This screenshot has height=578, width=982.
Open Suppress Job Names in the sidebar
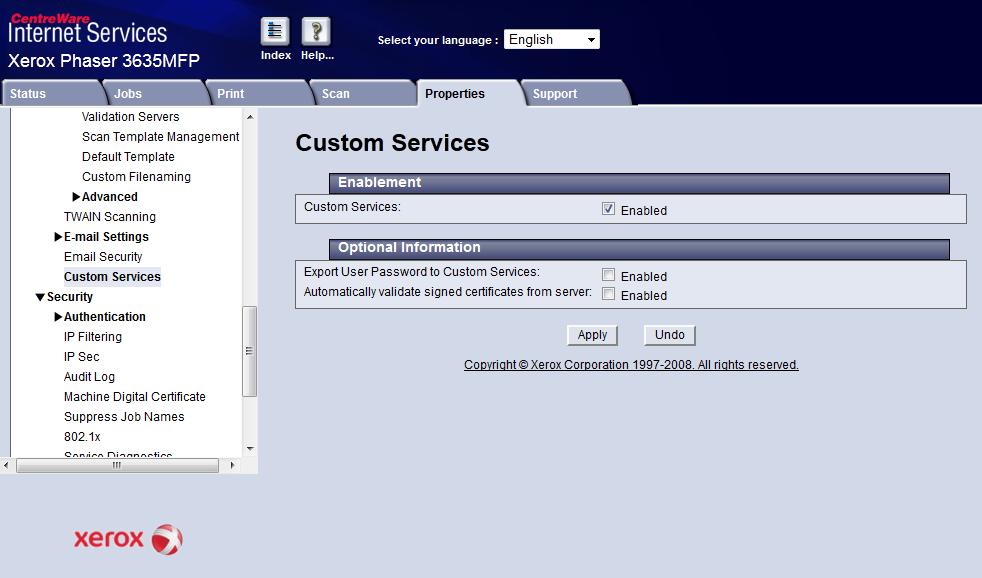124,417
